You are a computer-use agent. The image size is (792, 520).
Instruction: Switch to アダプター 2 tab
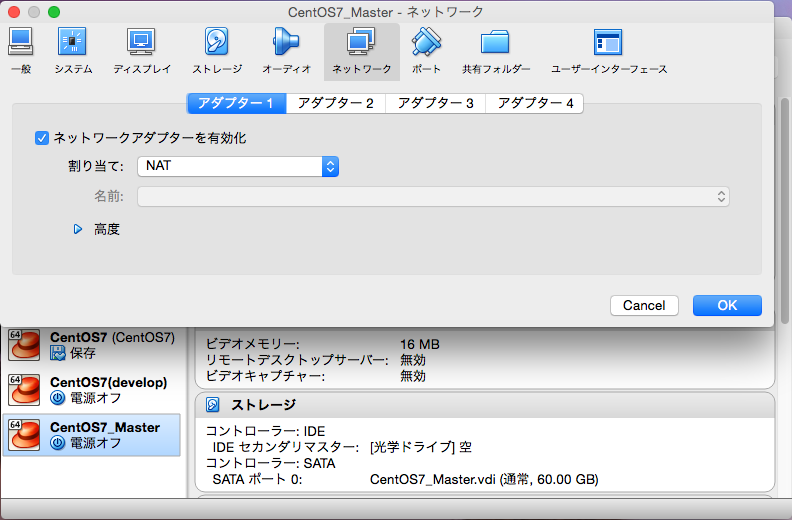point(336,104)
